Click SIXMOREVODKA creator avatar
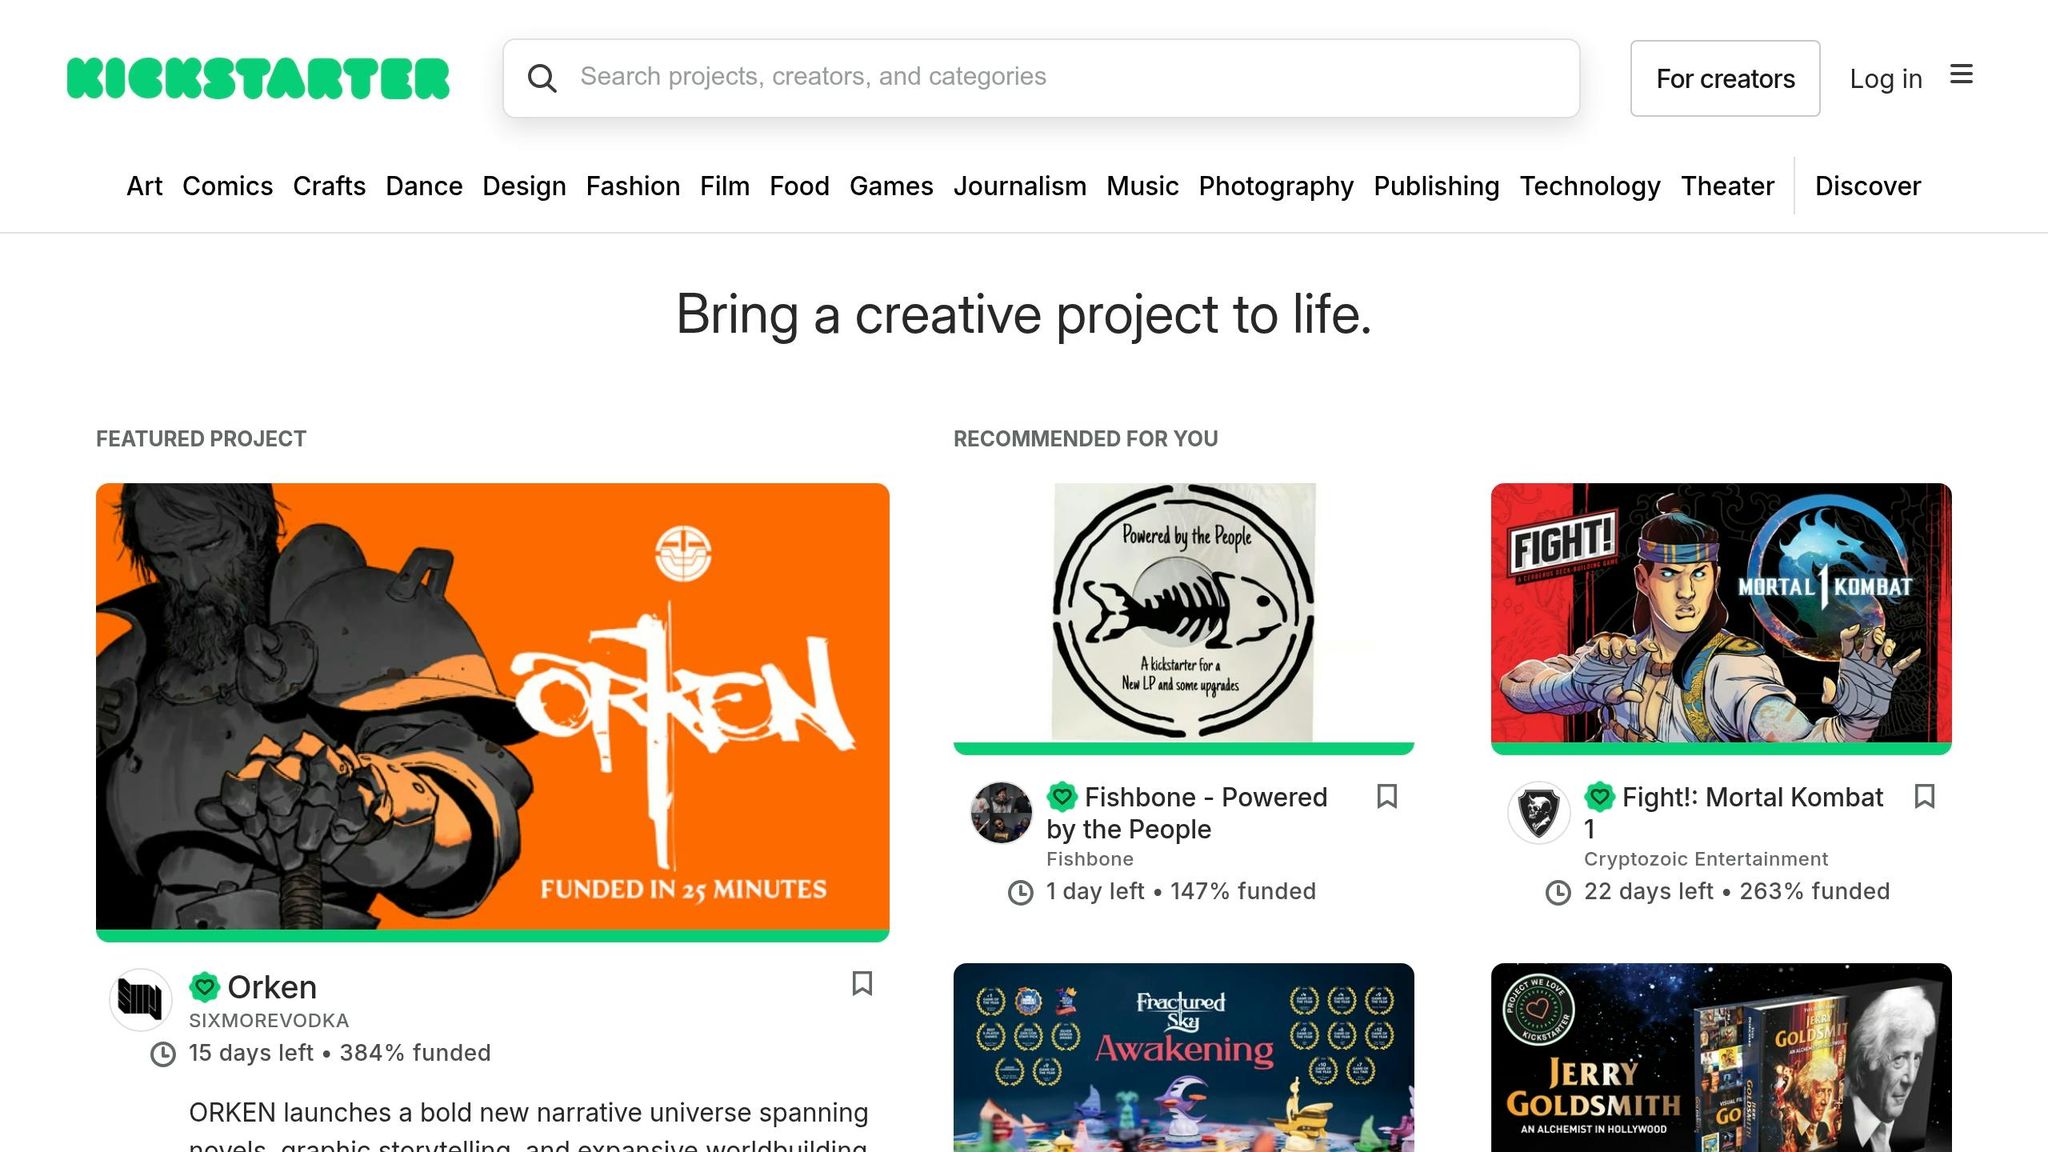The image size is (2048, 1152). click(140, 999)
